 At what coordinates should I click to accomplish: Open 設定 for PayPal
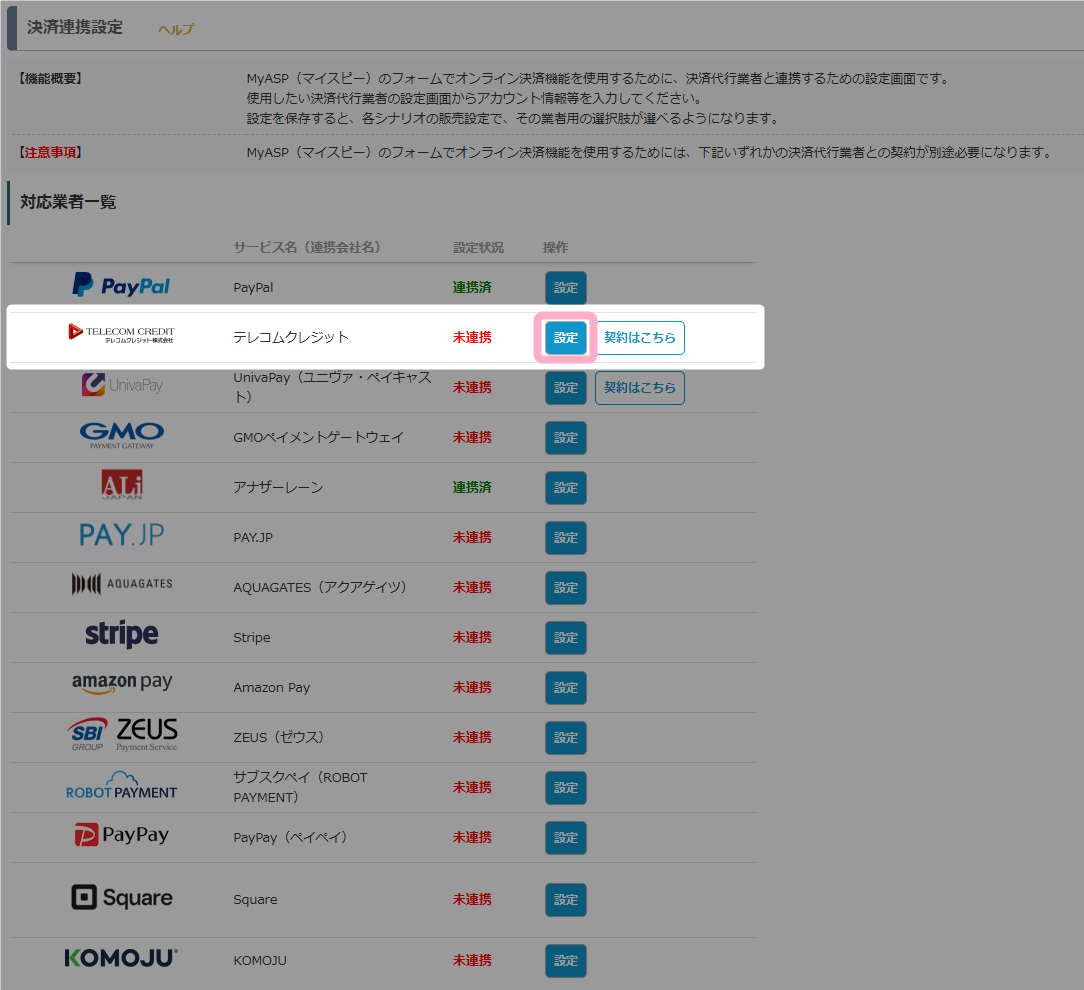tap(566, 288)
